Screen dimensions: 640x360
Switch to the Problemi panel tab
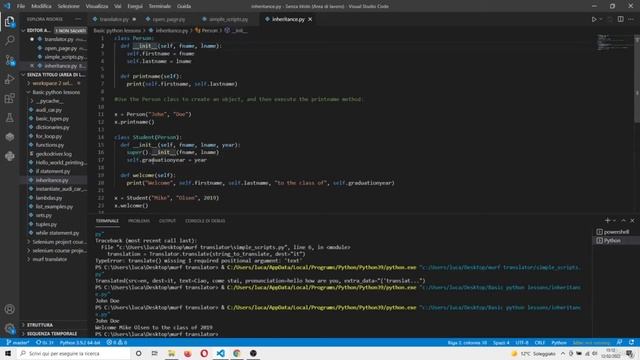point(139,221)
